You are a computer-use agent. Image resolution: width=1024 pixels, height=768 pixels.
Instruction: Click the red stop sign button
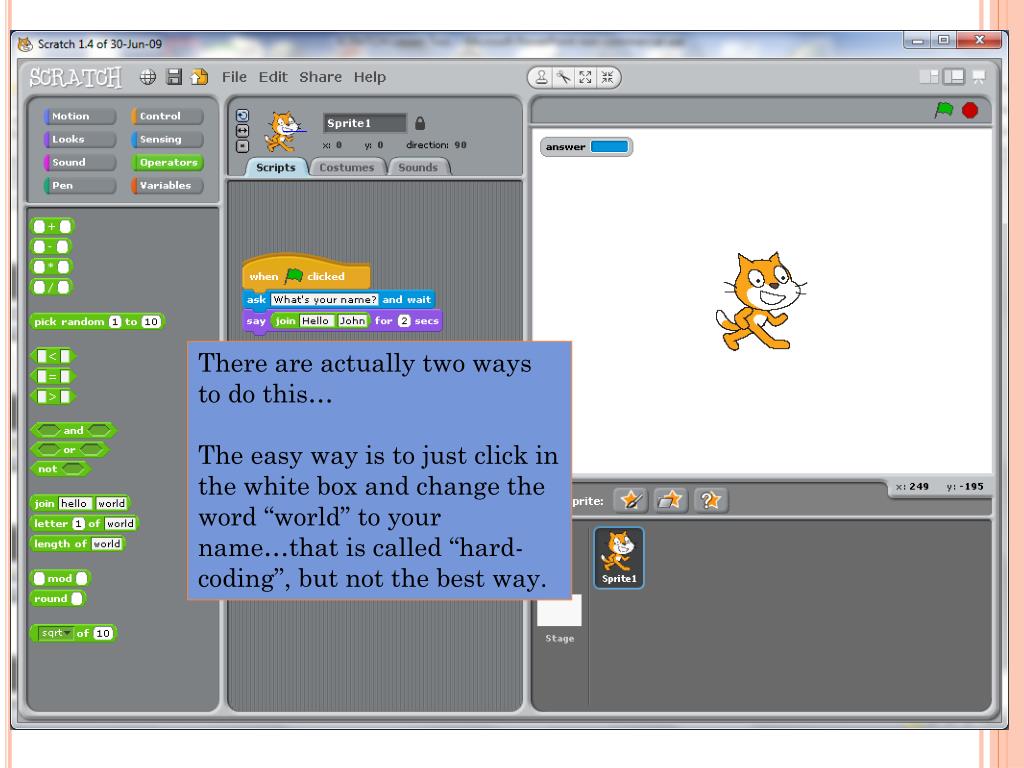point(970,110)
